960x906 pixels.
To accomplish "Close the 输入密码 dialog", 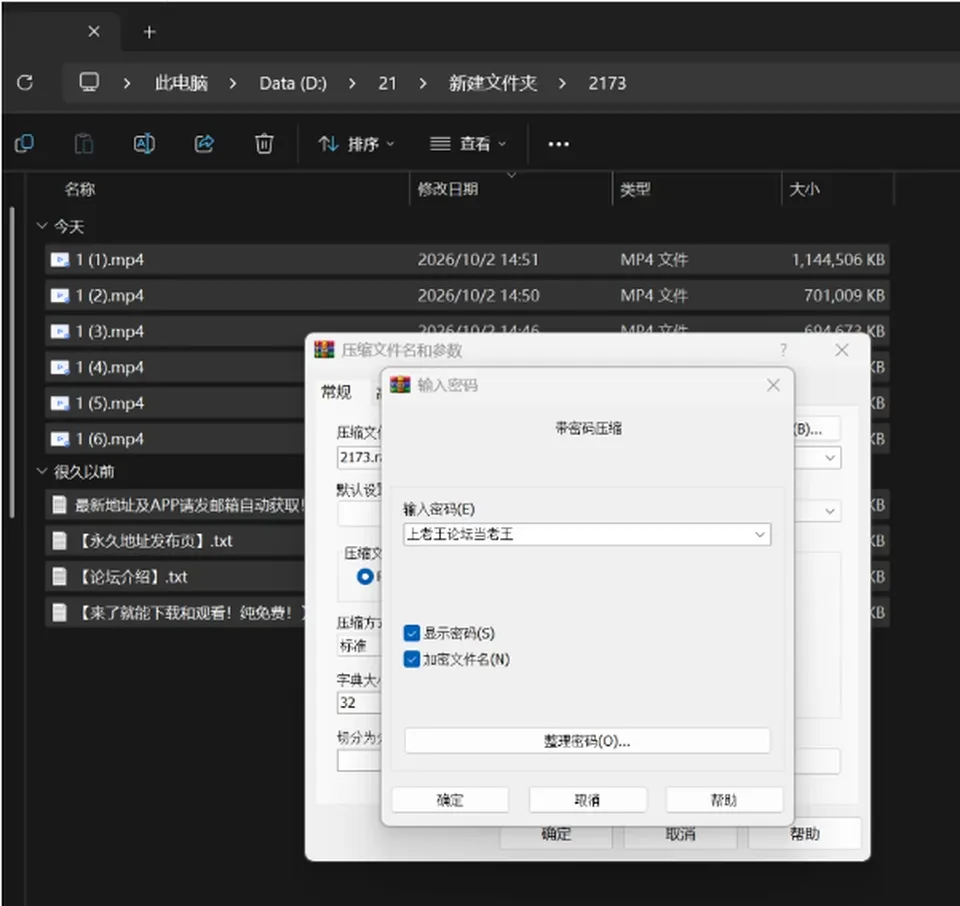I will (773, 385).
